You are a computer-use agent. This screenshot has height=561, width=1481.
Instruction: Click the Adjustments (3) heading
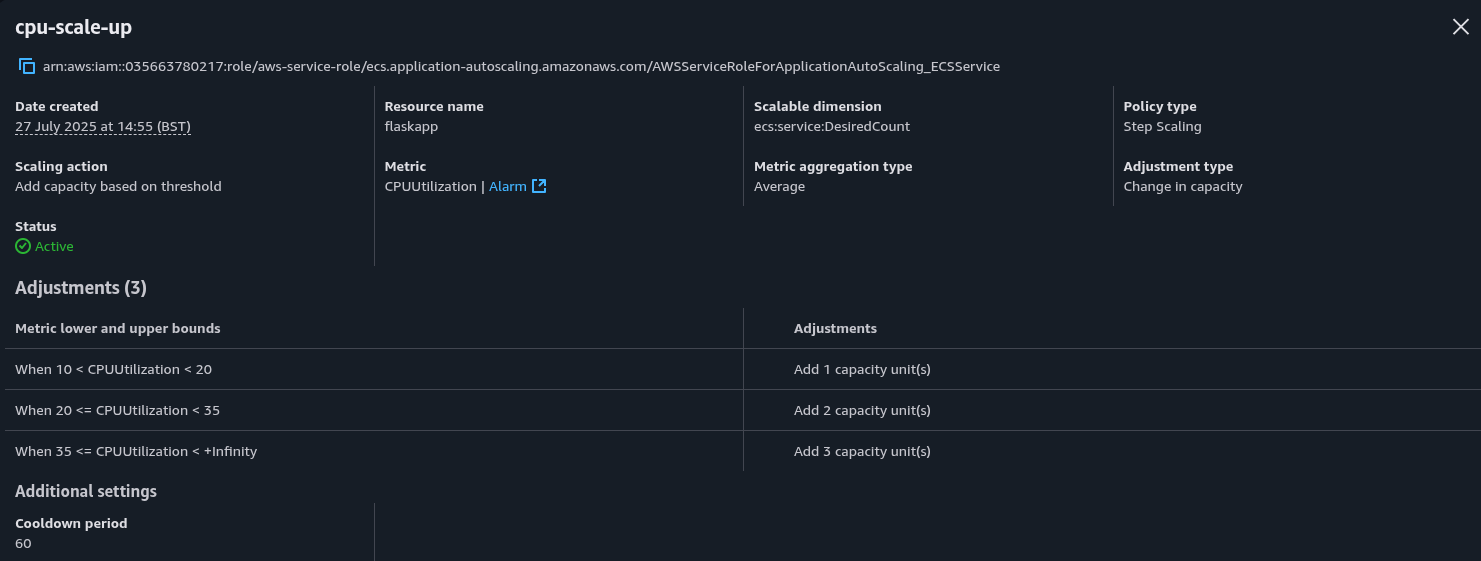81,288
